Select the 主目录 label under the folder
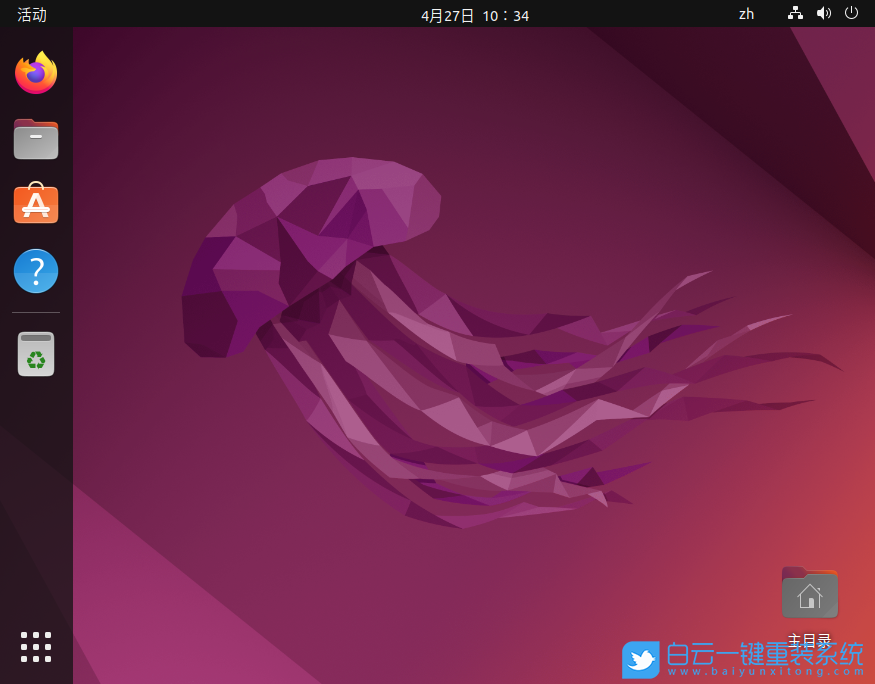875x684 pixels. 809,639
